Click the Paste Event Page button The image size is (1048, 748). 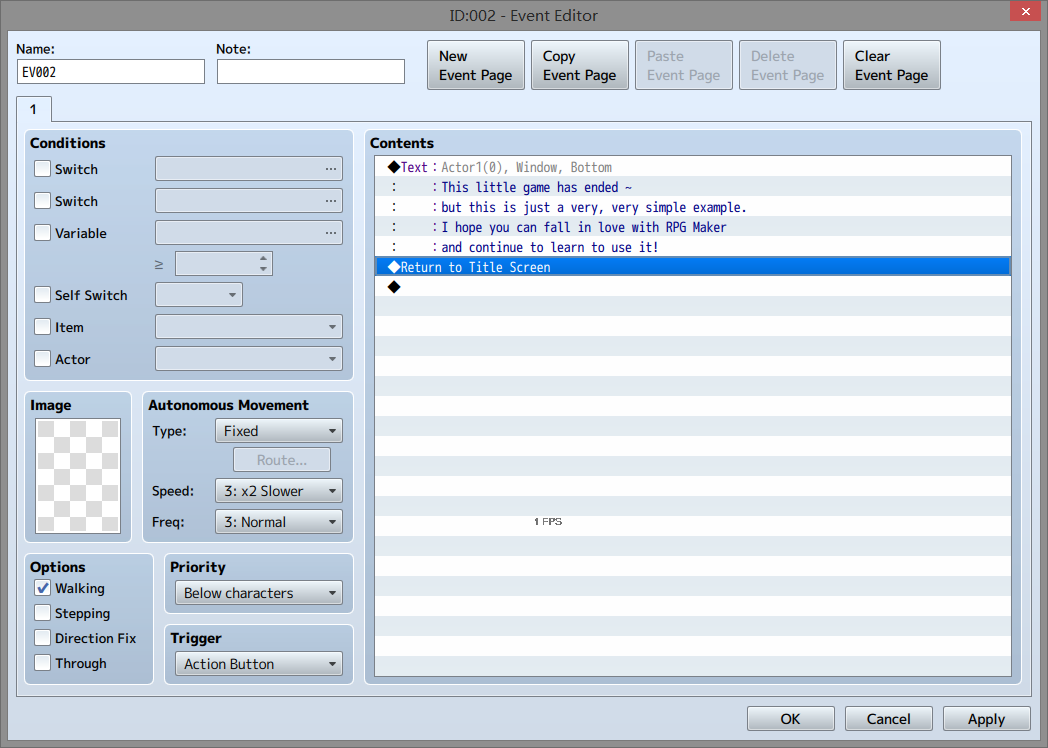(x=684, y=65)
